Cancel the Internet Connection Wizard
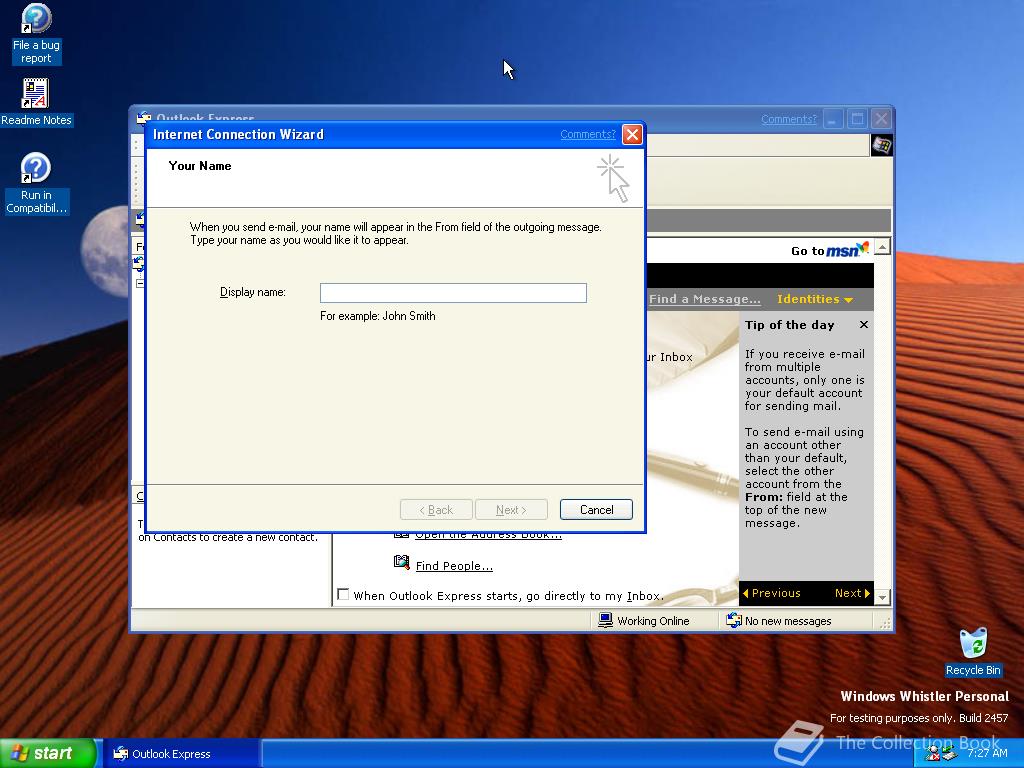This screenshot has width=1024, height=768. [x=596, y=509]
